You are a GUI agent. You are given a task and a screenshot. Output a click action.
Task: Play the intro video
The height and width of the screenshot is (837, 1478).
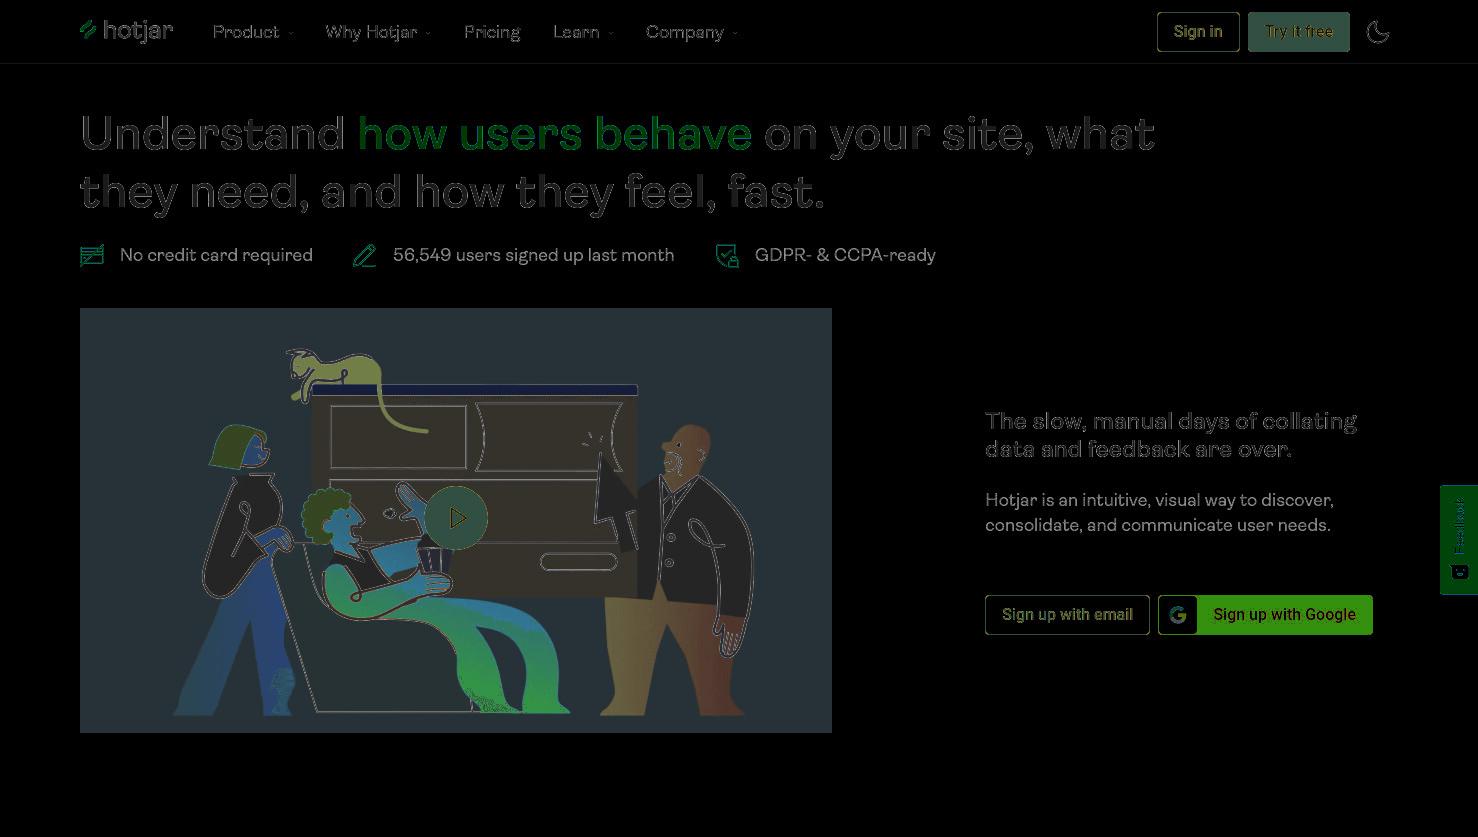pyautogui.click(x=456, y=518)
